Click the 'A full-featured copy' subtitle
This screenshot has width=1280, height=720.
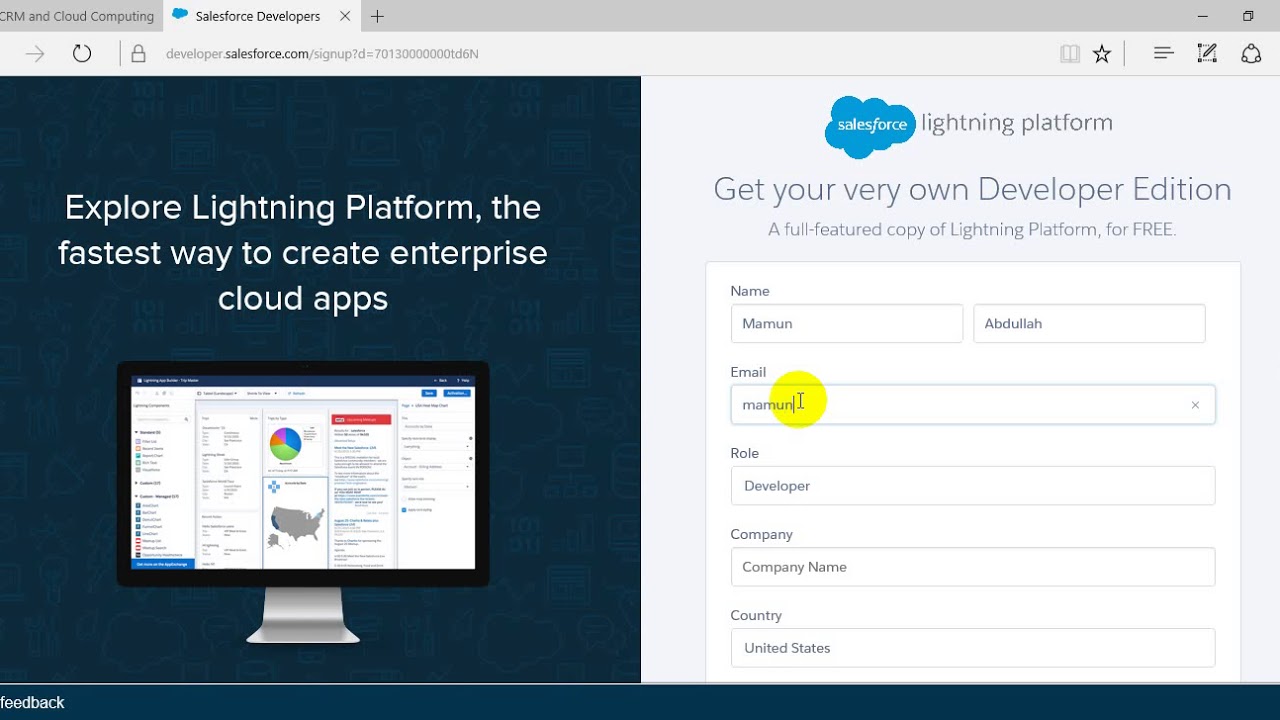tap(972, 230)
